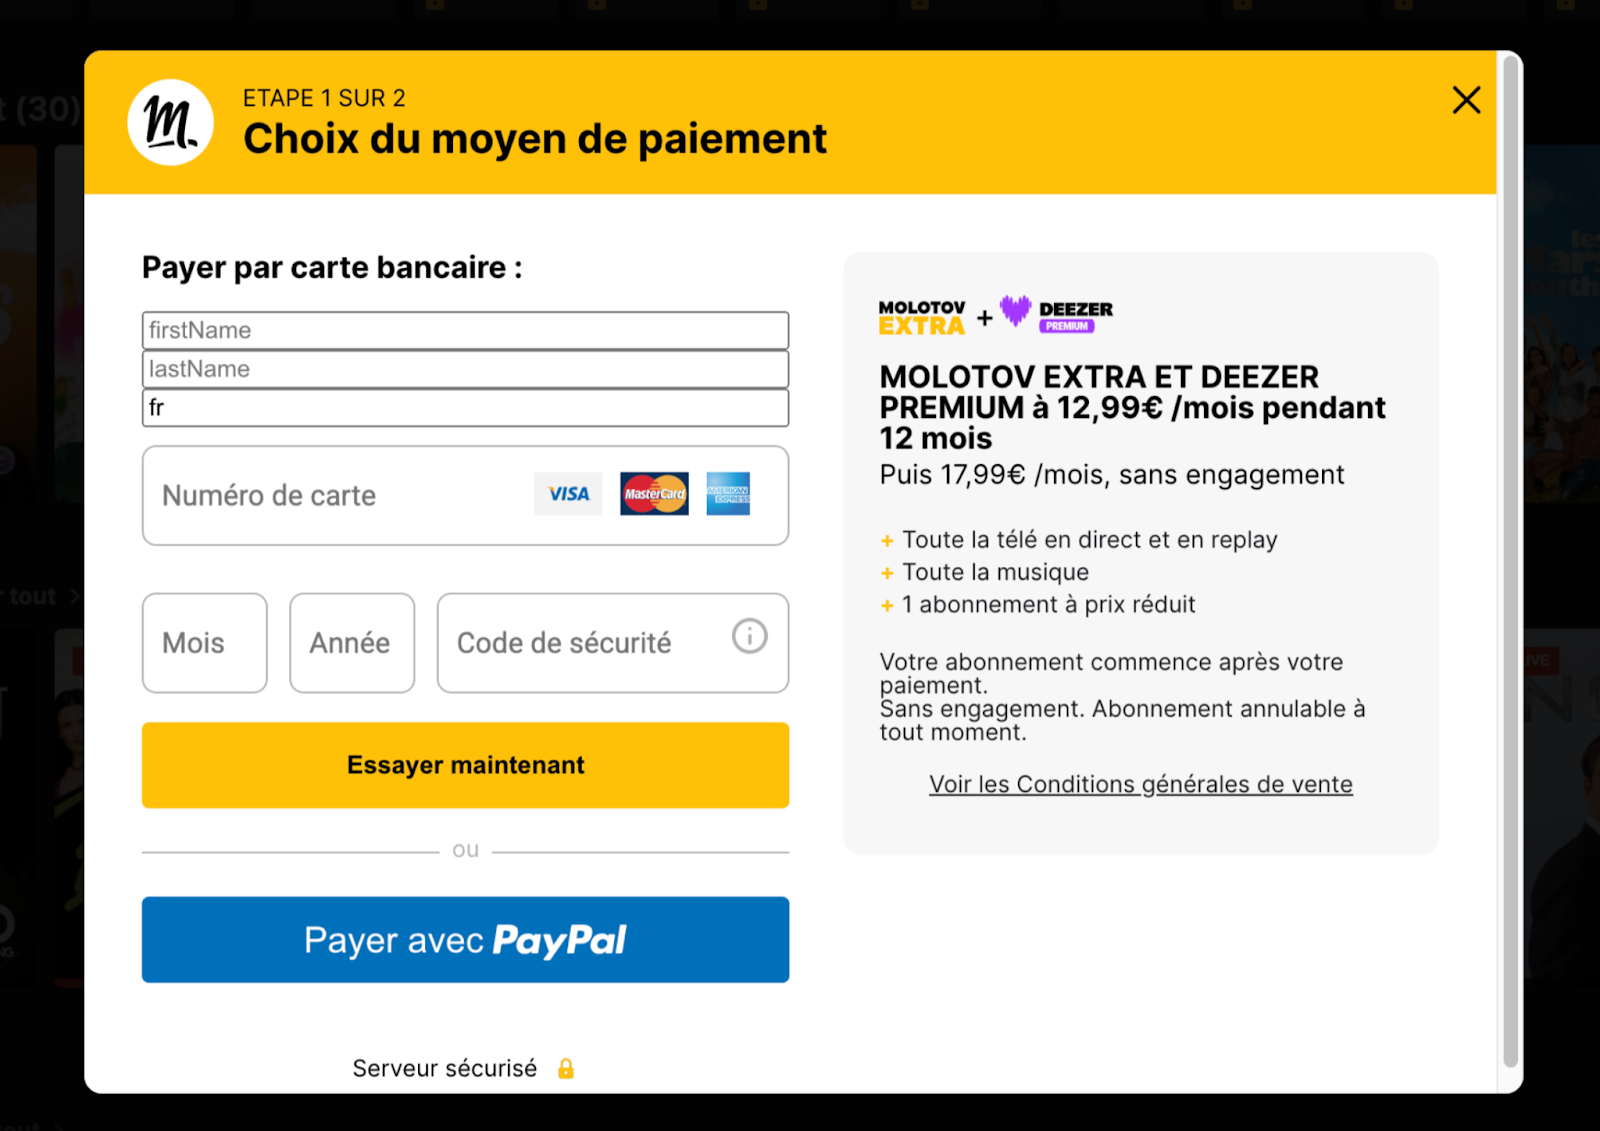The image size is (1600, 1131).
Task: Focus the lastName input field
Action: [x=465, y=369]
